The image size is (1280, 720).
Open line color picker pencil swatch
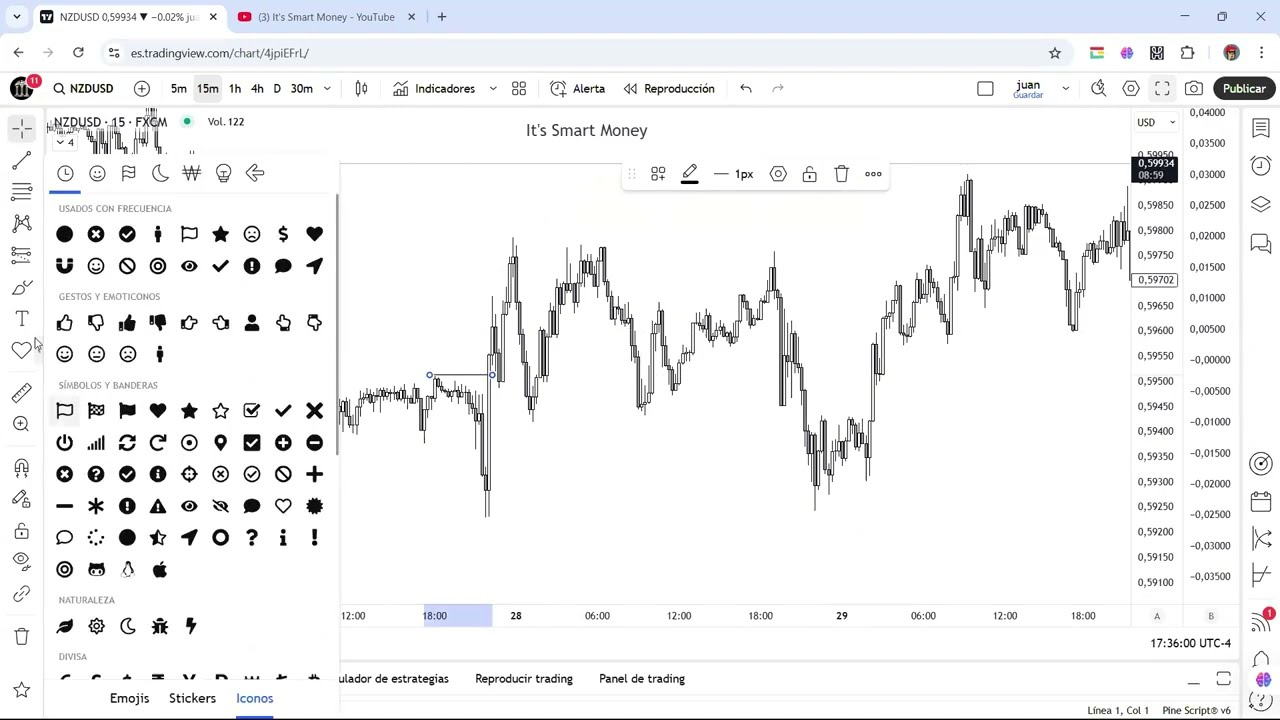689,174
